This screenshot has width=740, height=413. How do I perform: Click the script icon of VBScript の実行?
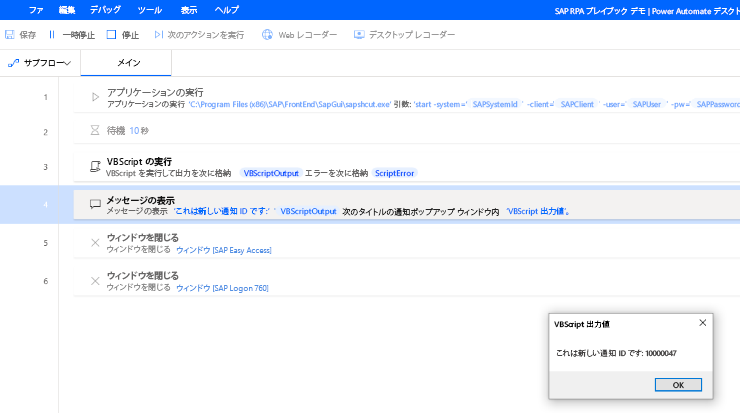coord(95,166)
